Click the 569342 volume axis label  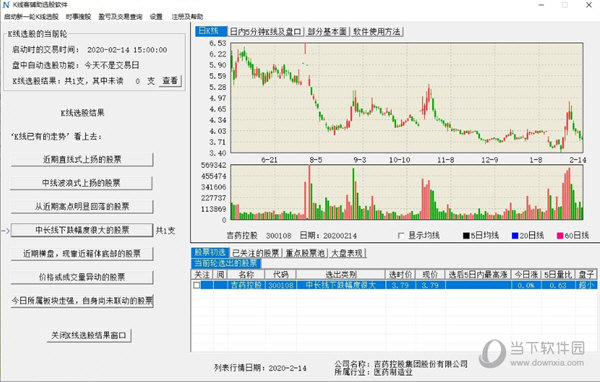214,165
